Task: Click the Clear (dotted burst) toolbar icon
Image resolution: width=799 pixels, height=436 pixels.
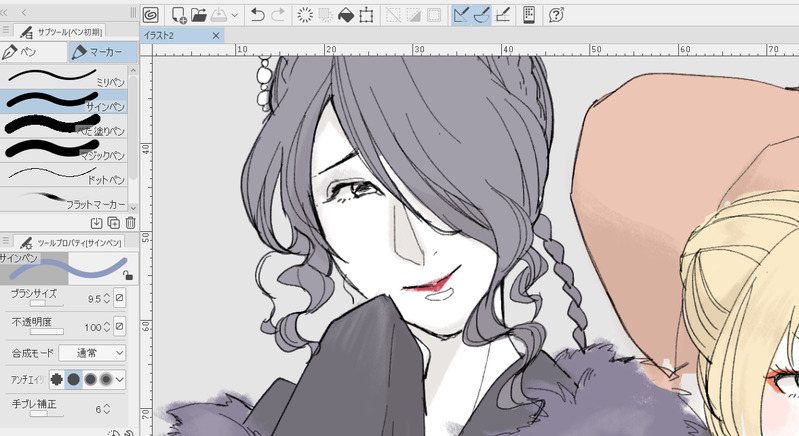Action: 305,15
